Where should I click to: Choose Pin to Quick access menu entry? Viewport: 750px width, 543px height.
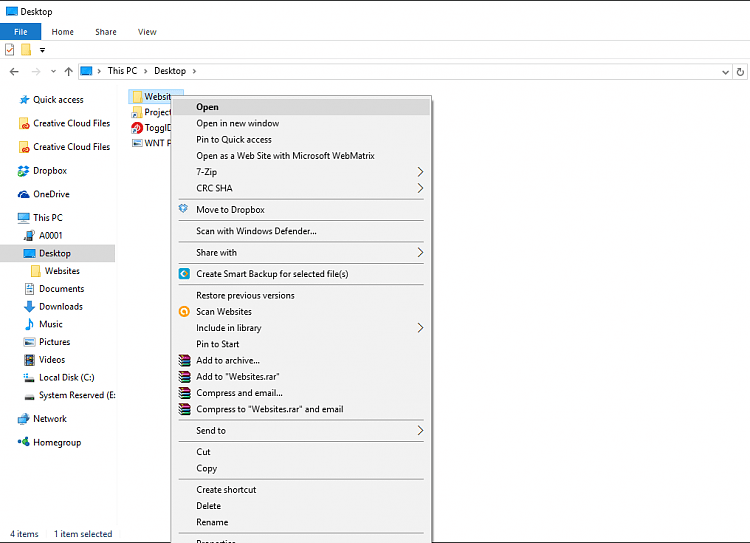234,140
